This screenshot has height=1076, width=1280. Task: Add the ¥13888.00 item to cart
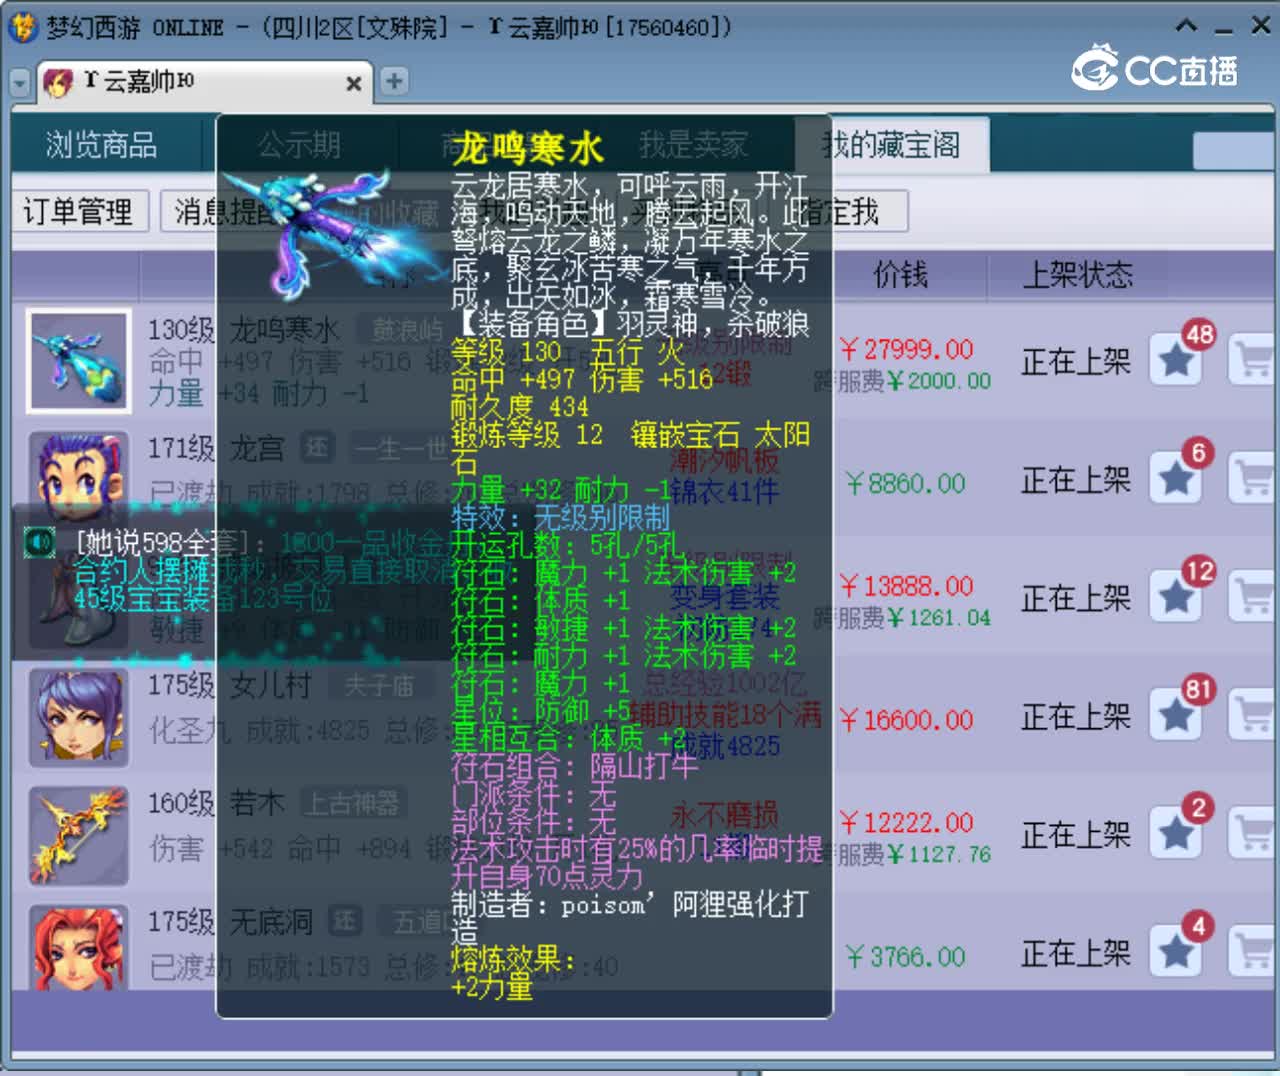point(1251,596)
